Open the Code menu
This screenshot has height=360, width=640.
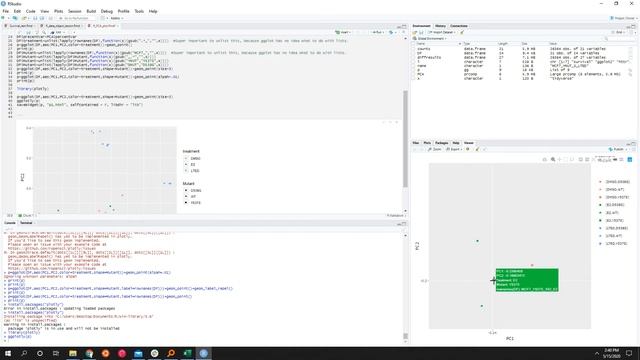pos(31,11)
